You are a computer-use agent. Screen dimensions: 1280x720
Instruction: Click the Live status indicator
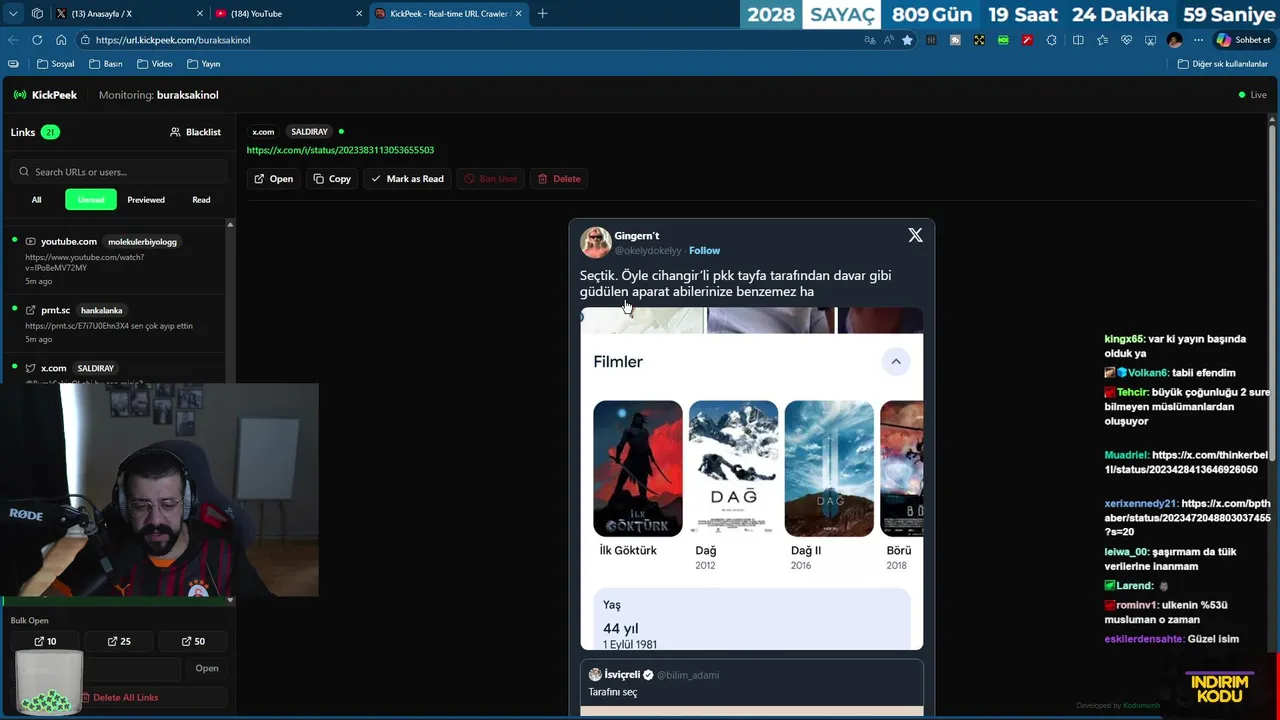(1253, 95)
